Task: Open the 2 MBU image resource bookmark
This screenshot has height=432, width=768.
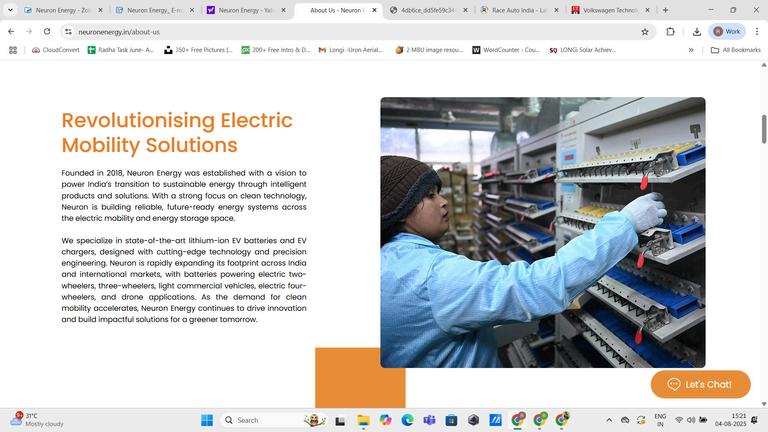Action: pos(429,50)
